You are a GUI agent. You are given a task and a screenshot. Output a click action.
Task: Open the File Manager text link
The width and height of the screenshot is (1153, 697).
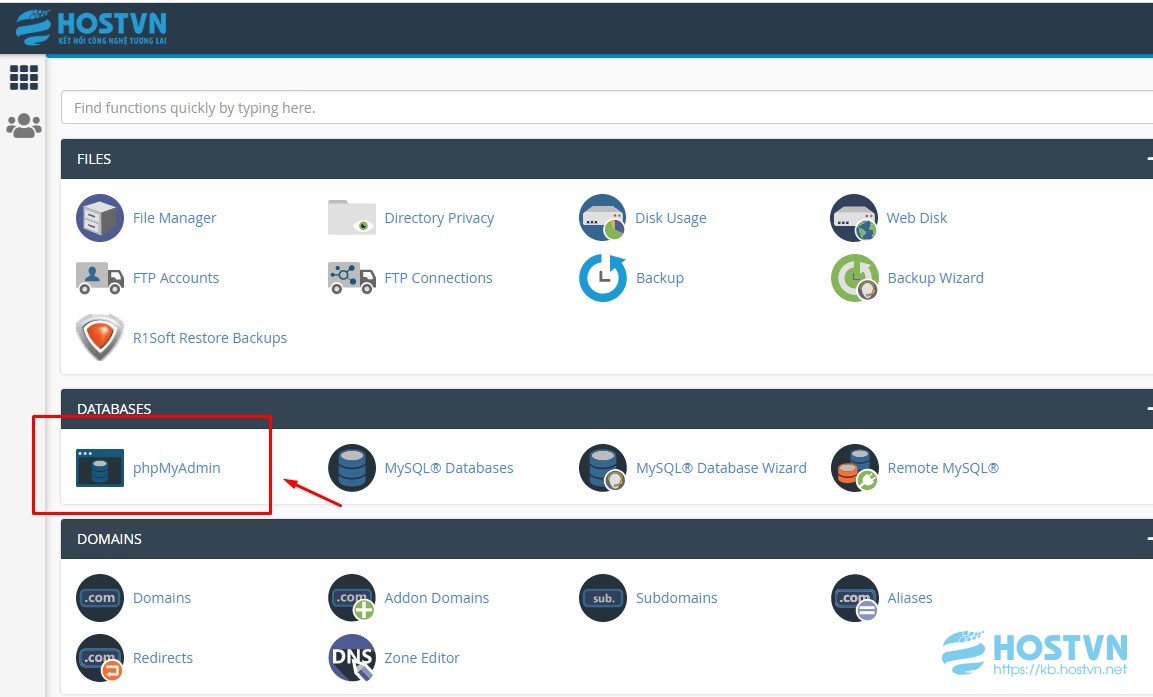pos(174,218)
